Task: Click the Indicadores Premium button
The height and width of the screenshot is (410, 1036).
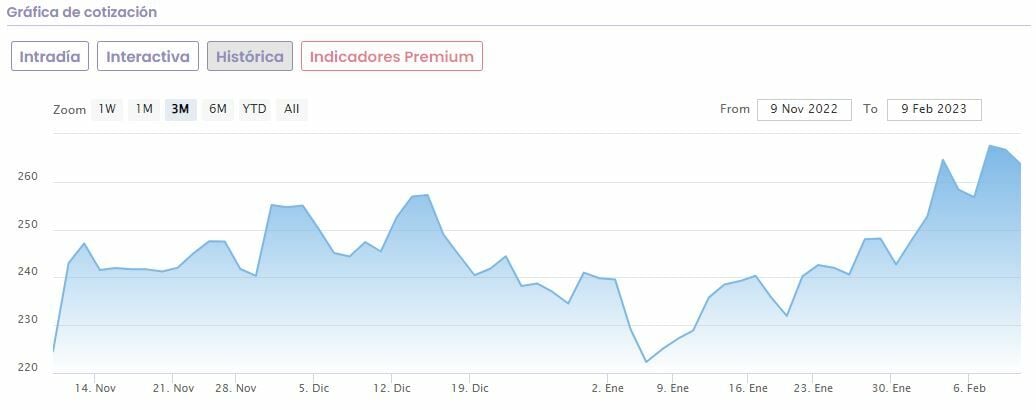Action: pos(392,56)
